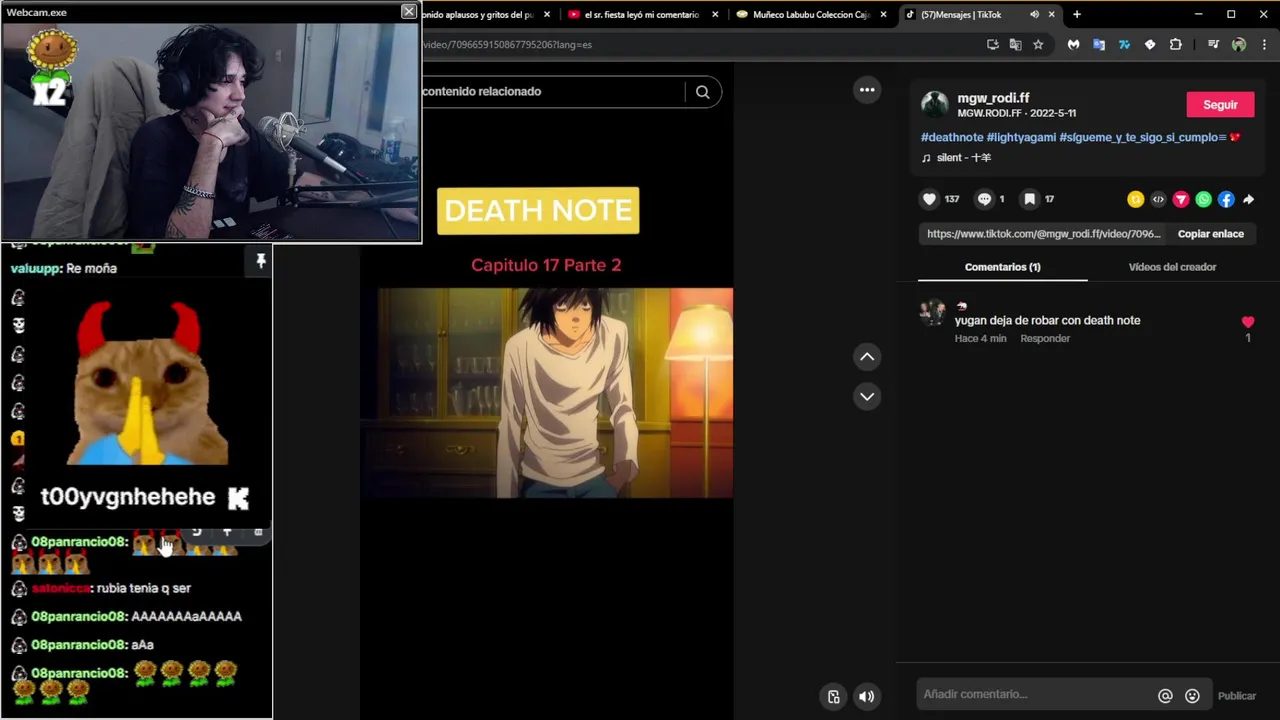Reply to the comment via Responder
Image resolution: width=1280 pixels, height=720 pixels.
(x=1045, y=338)
